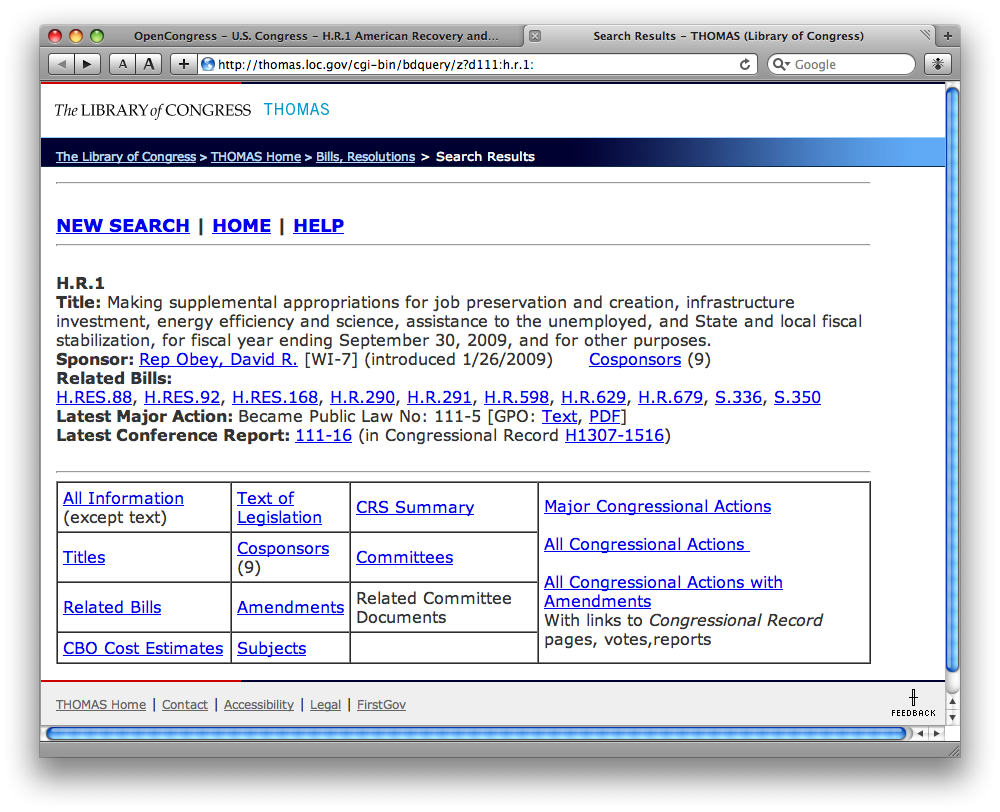This screenshot has width=1000, height=812.
Task: Click the smaller text size button
Action: point(122,64)
